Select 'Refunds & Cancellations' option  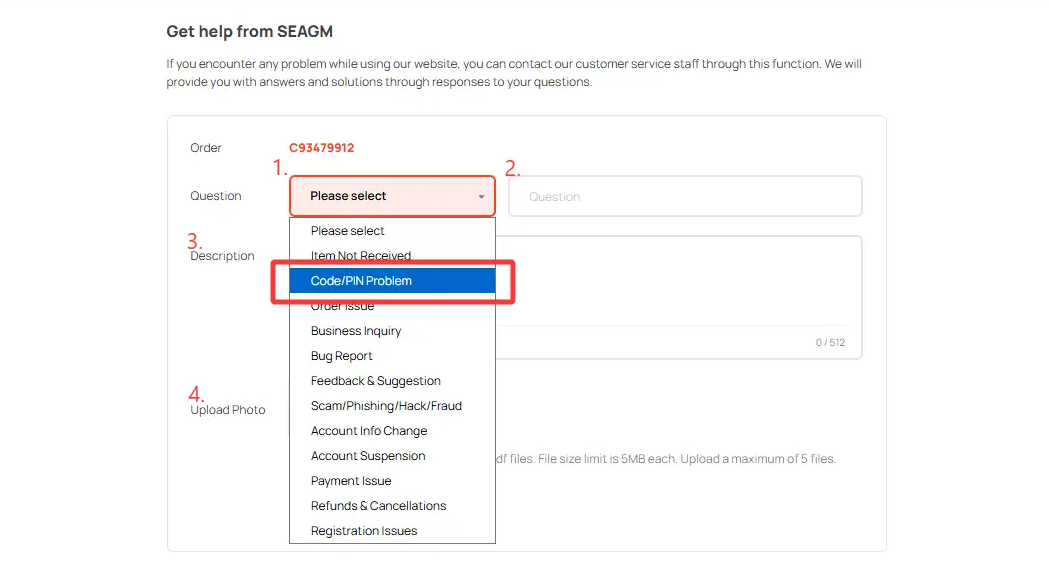click(x=392, y=506)
